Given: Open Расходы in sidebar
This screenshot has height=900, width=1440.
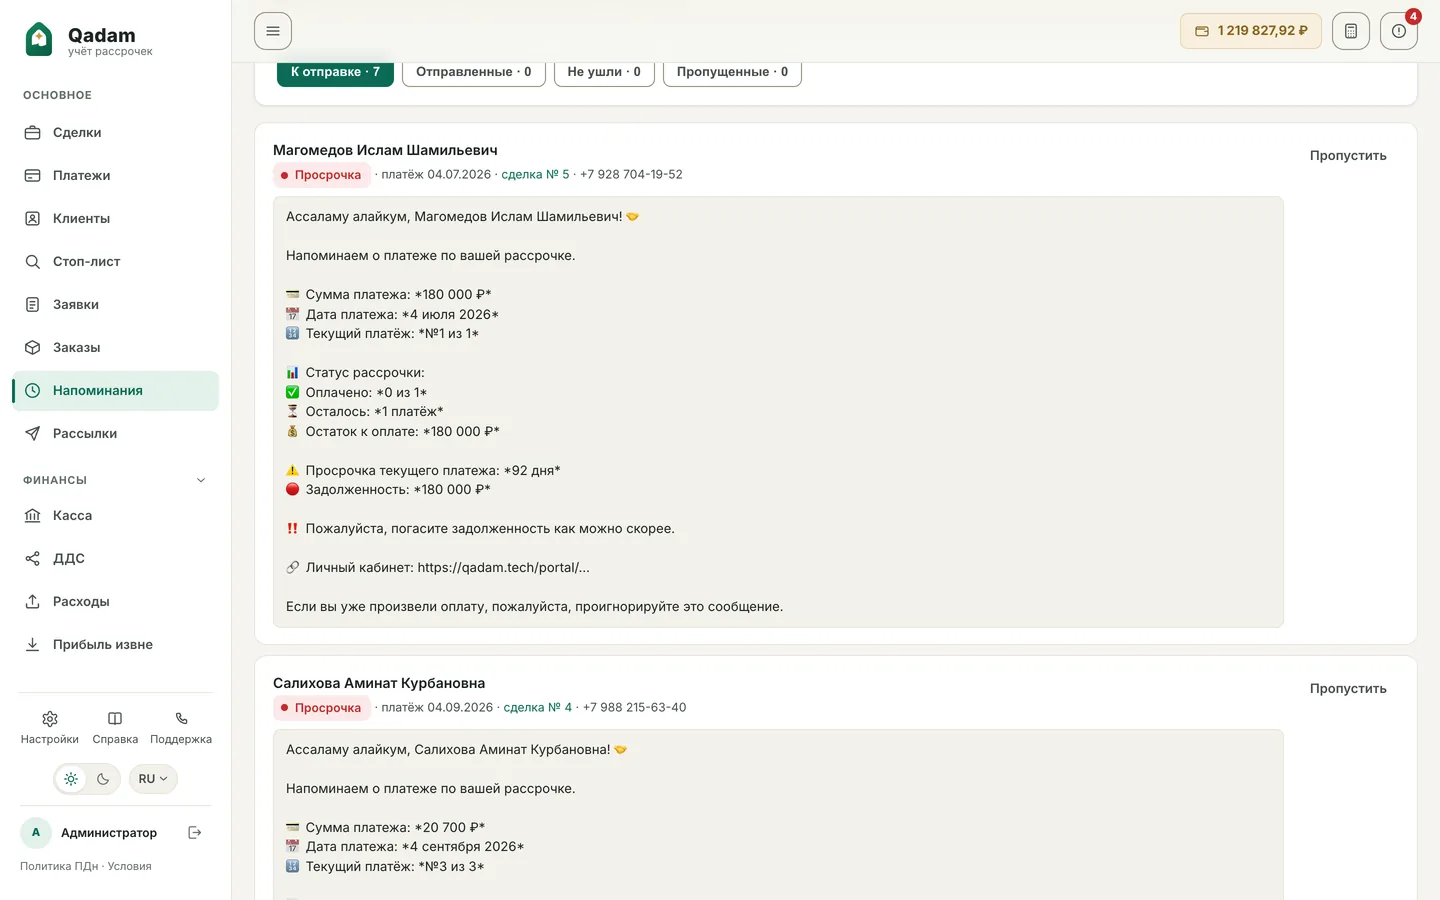Looking at the screenshot, I should (115, 602).
